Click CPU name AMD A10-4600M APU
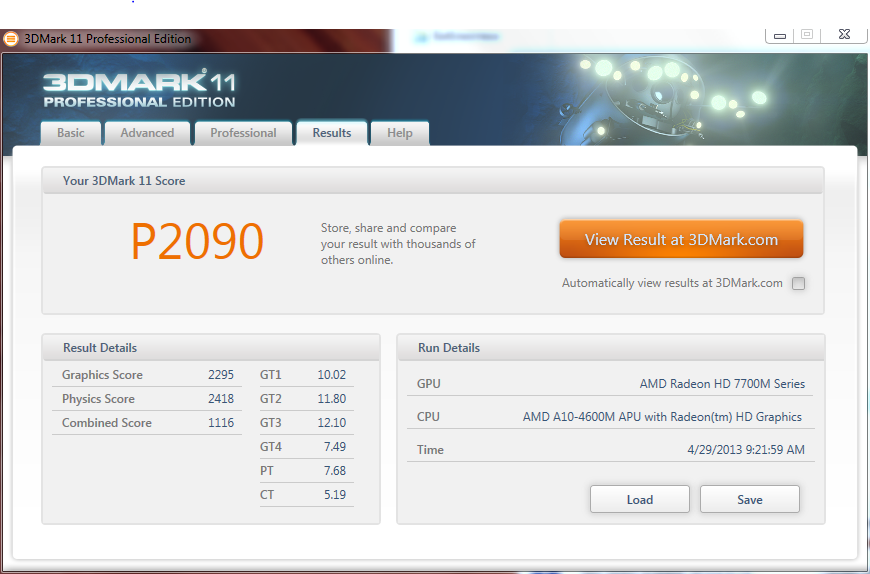This screenshot has height=574, width=870. tap(662, 416)
